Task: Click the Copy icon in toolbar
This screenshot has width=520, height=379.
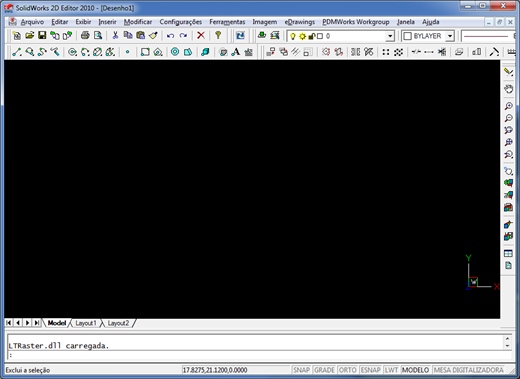Action: click(x=128, y=35)
